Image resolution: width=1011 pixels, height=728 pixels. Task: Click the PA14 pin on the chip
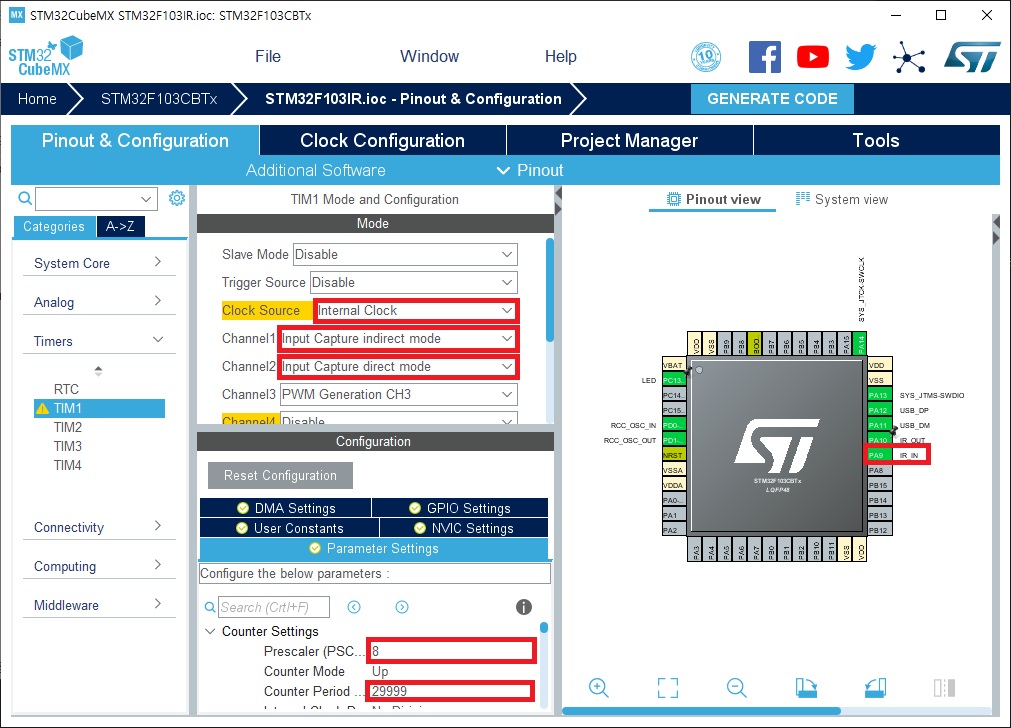click(x=860, y=344)
